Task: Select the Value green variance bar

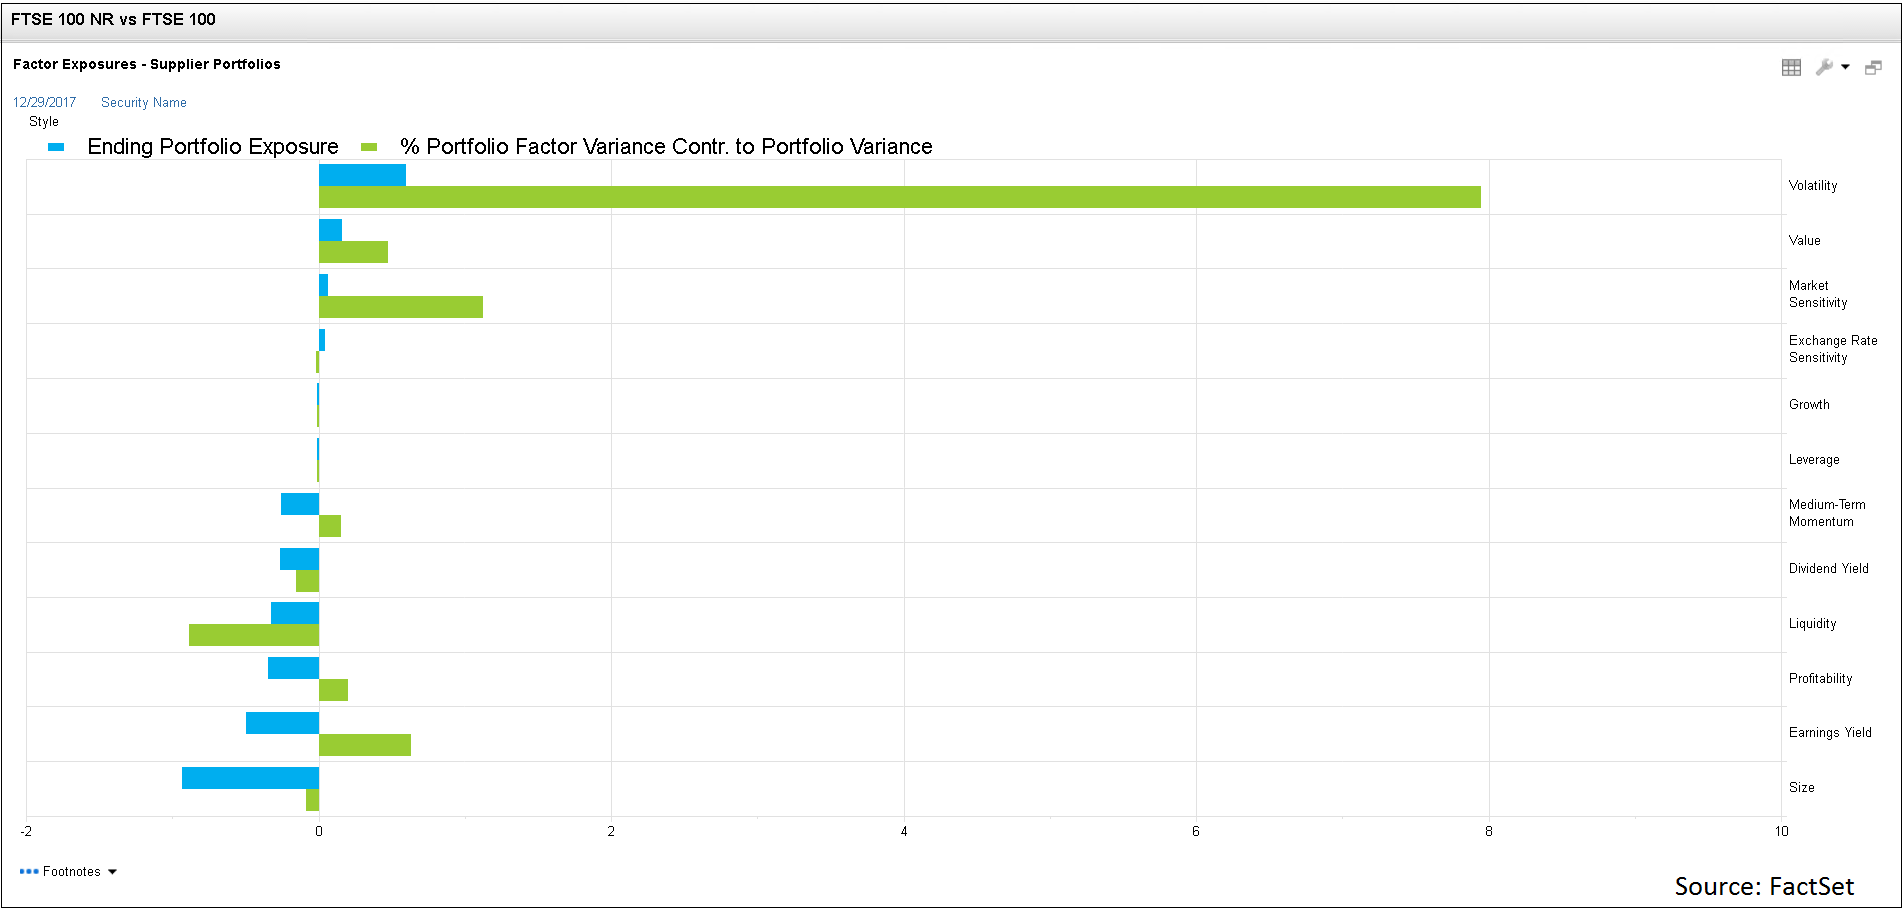Action: click(x=353, y=252)
